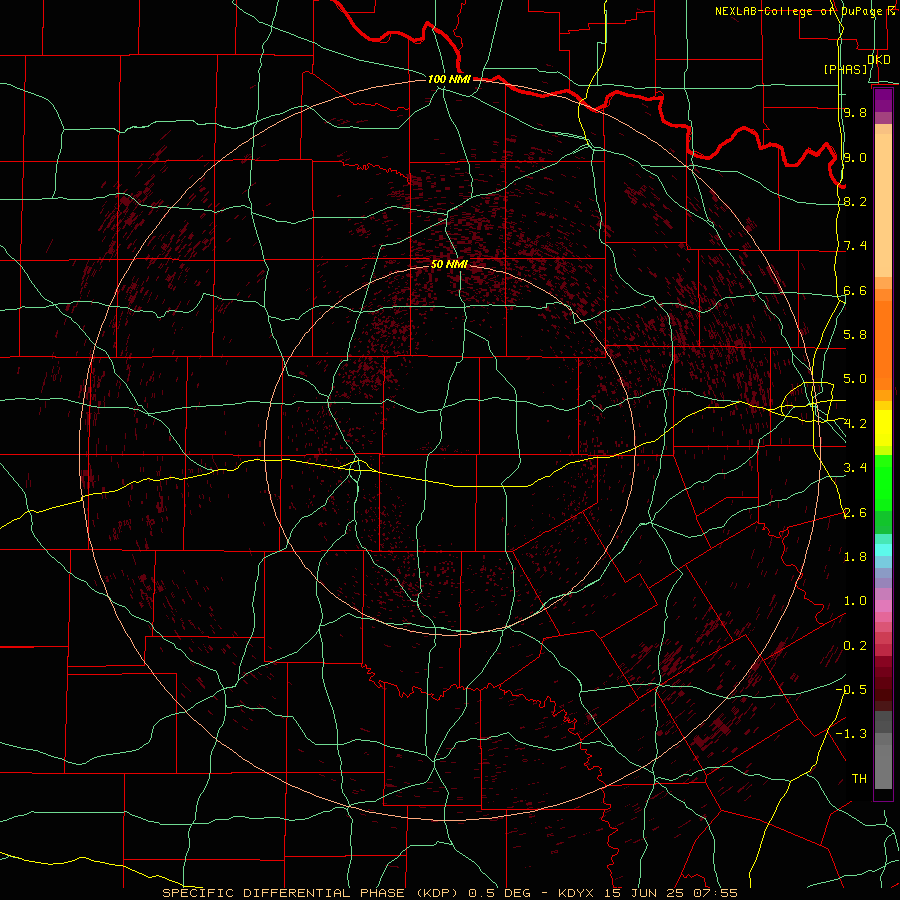Click the 1.8 value on the legend
Viewport: 900px width, 900px height.
(x=855, y=557)
